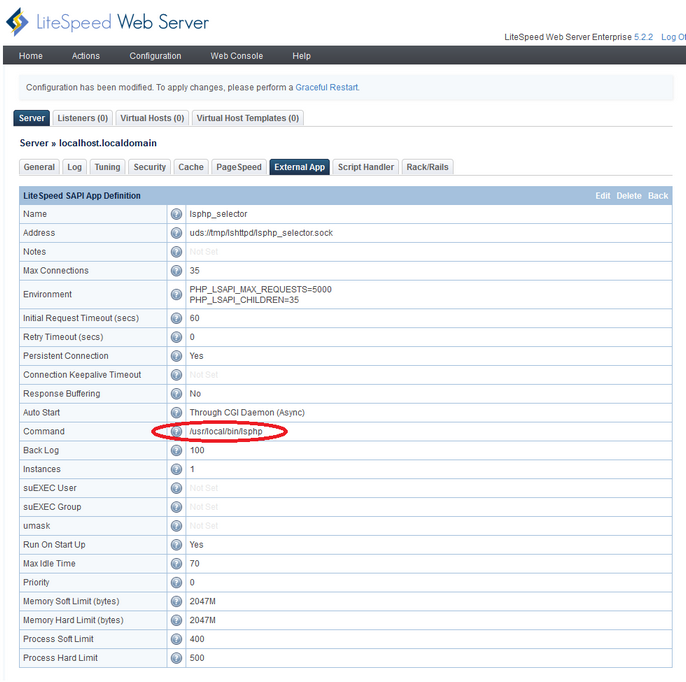Open help icon for Process Soft Limit
Image resolution: width=686 pixels, height=682 pixels.
tap(176, 639)
